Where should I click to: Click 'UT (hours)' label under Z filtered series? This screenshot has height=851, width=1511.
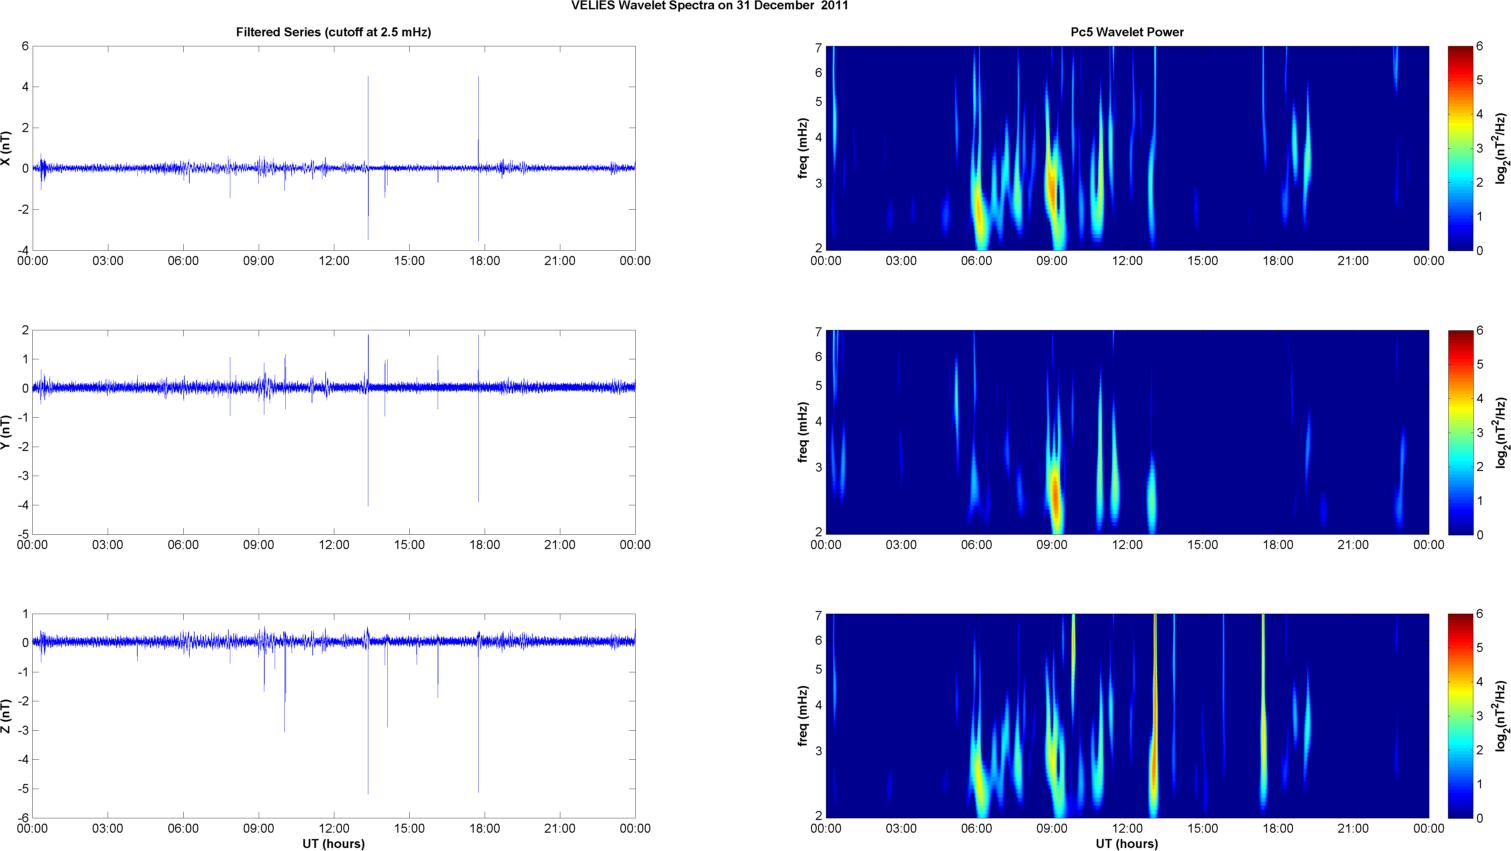coord(333,844)
